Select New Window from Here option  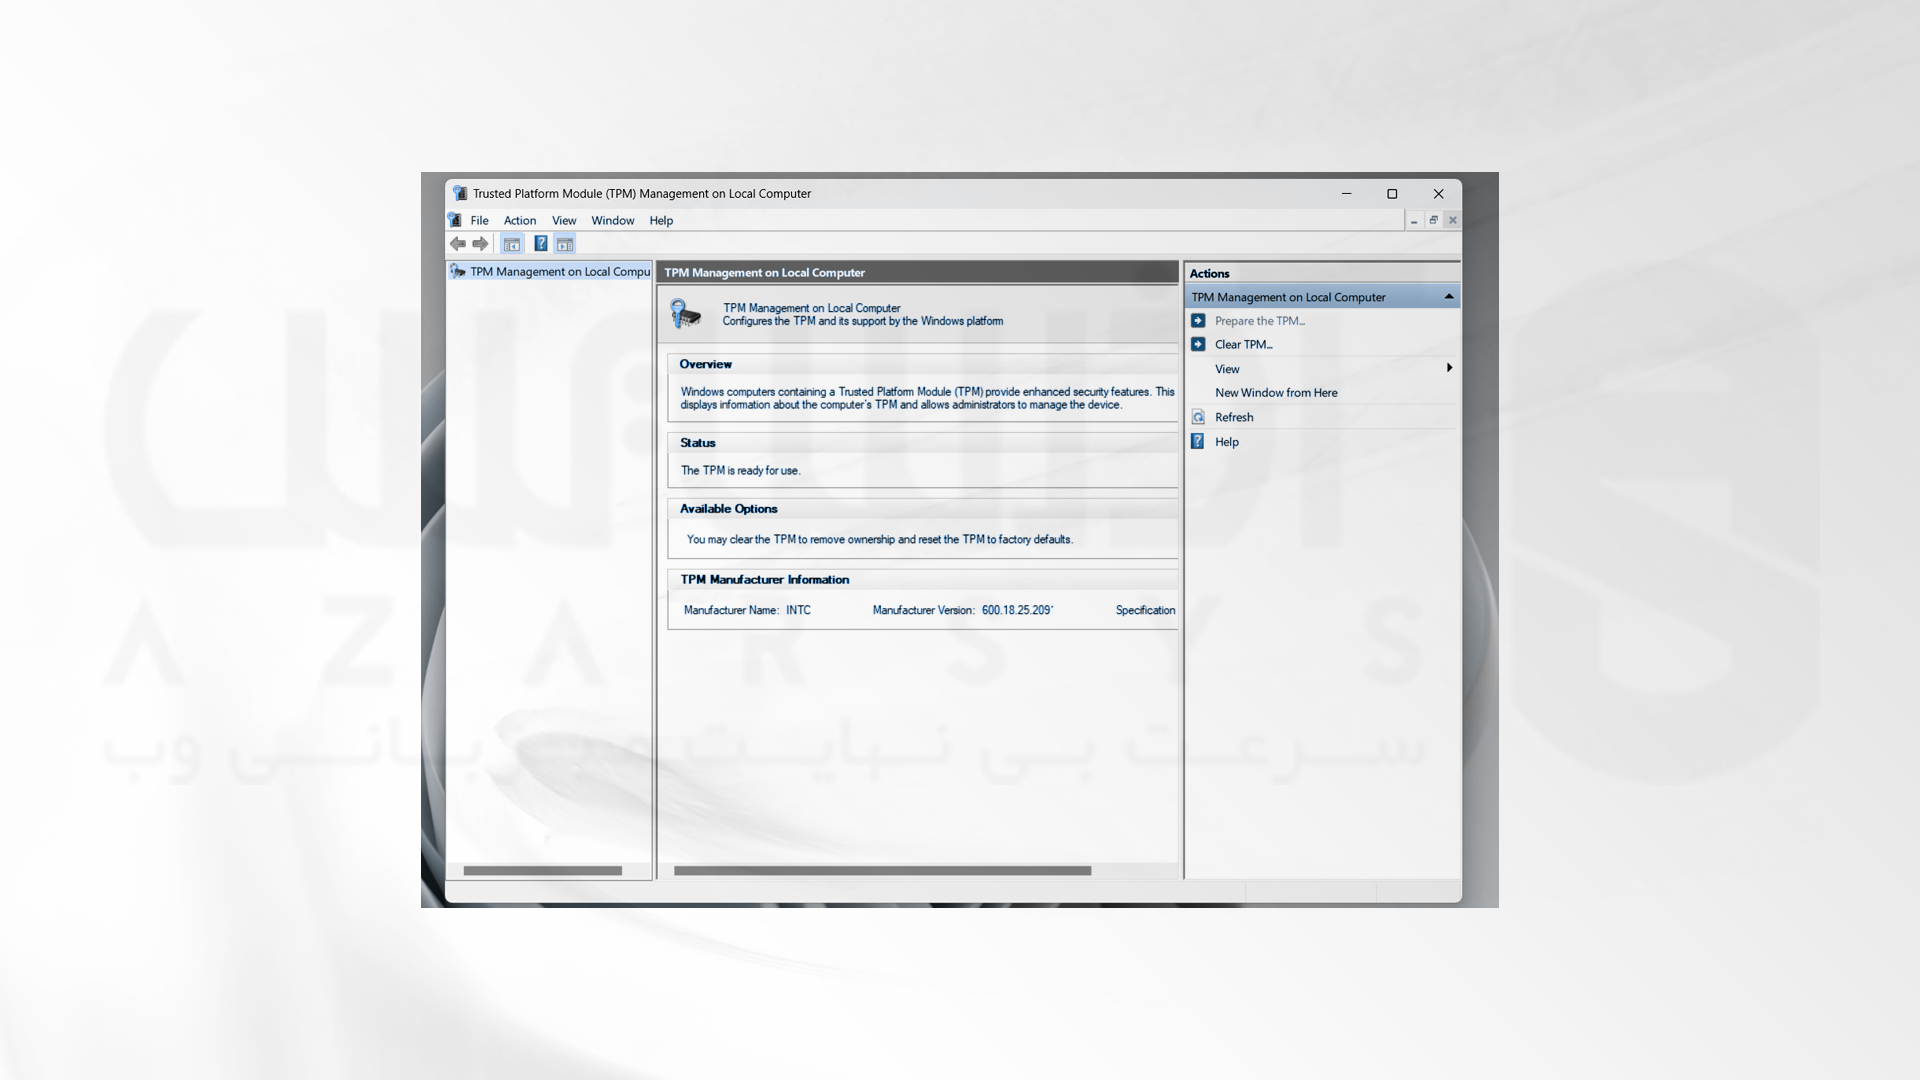point(1275,392)
